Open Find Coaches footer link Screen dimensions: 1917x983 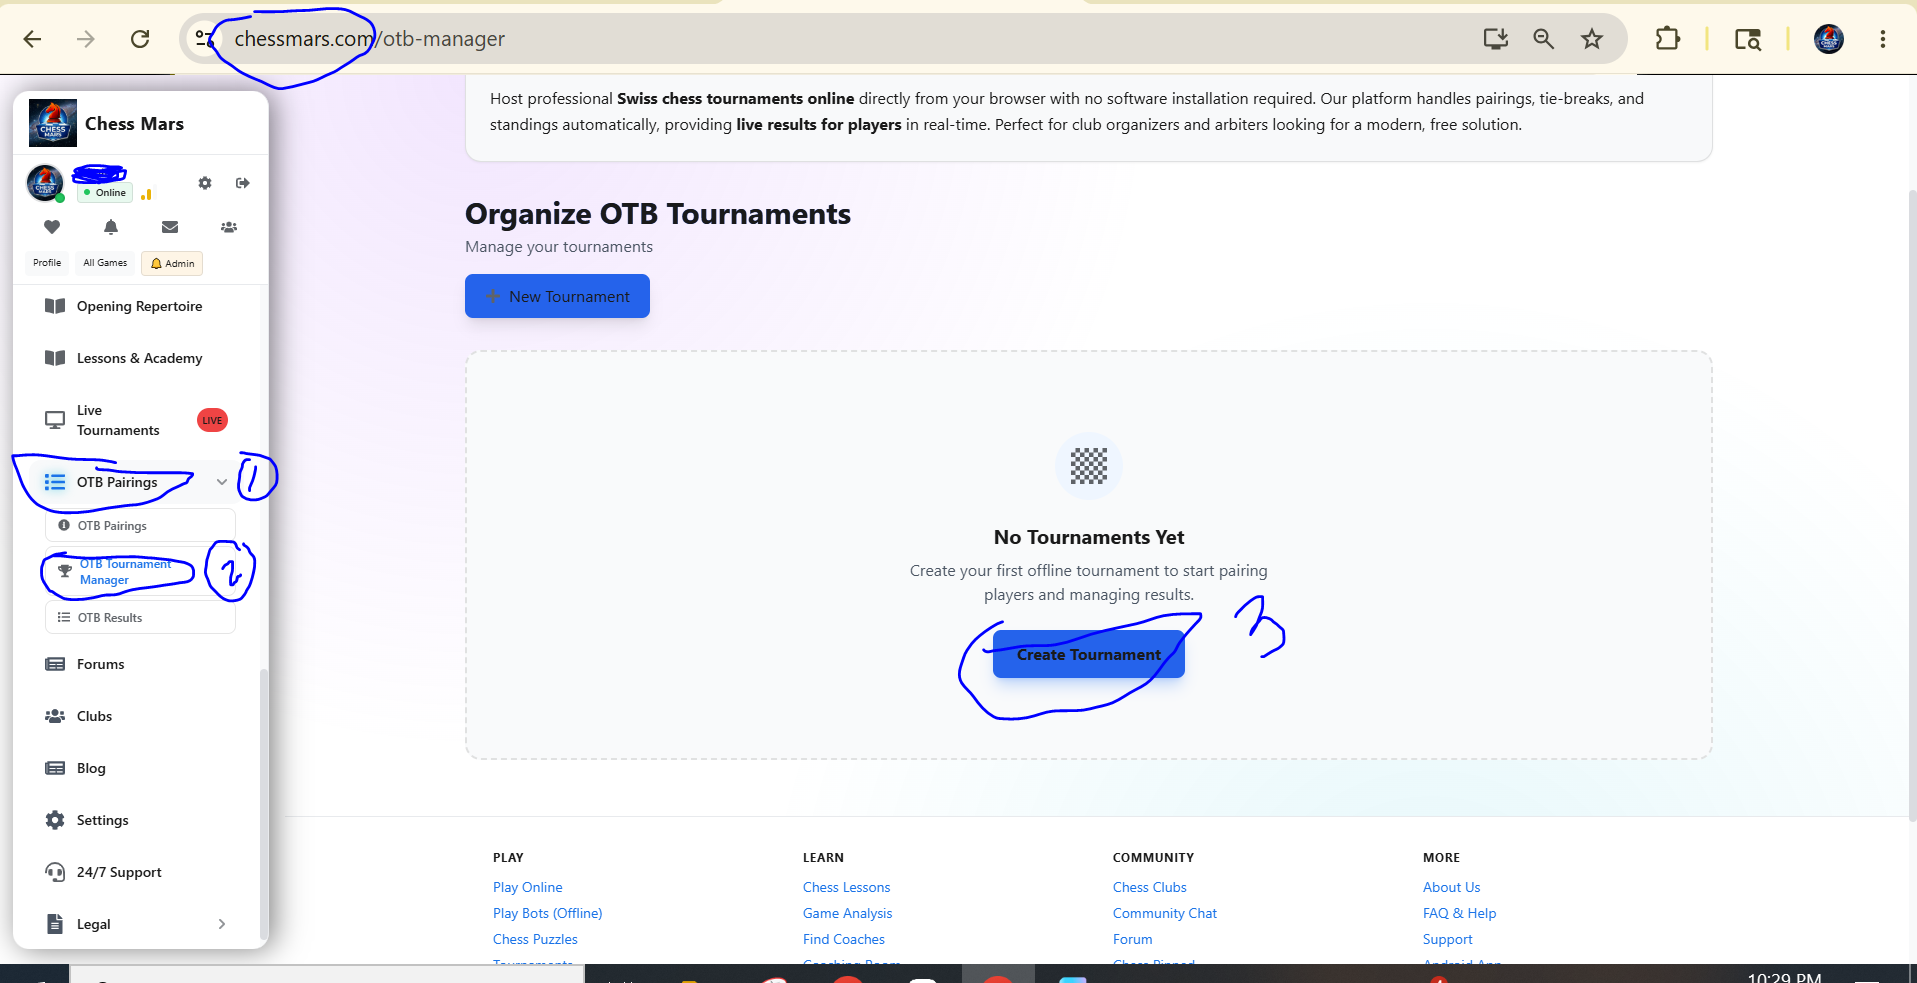tap(843, 939)
